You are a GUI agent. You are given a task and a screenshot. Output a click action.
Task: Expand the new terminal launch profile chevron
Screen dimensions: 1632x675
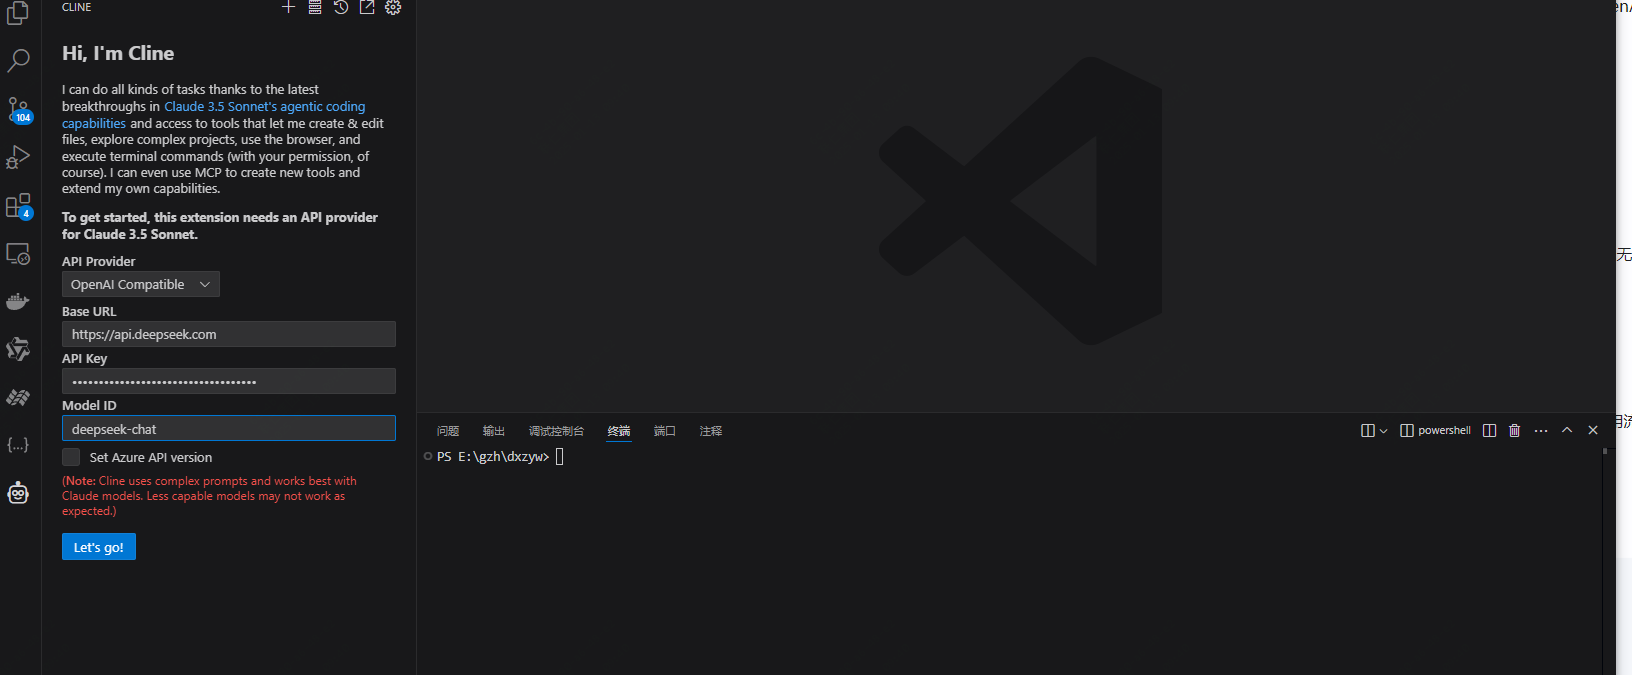[1384, 431]
